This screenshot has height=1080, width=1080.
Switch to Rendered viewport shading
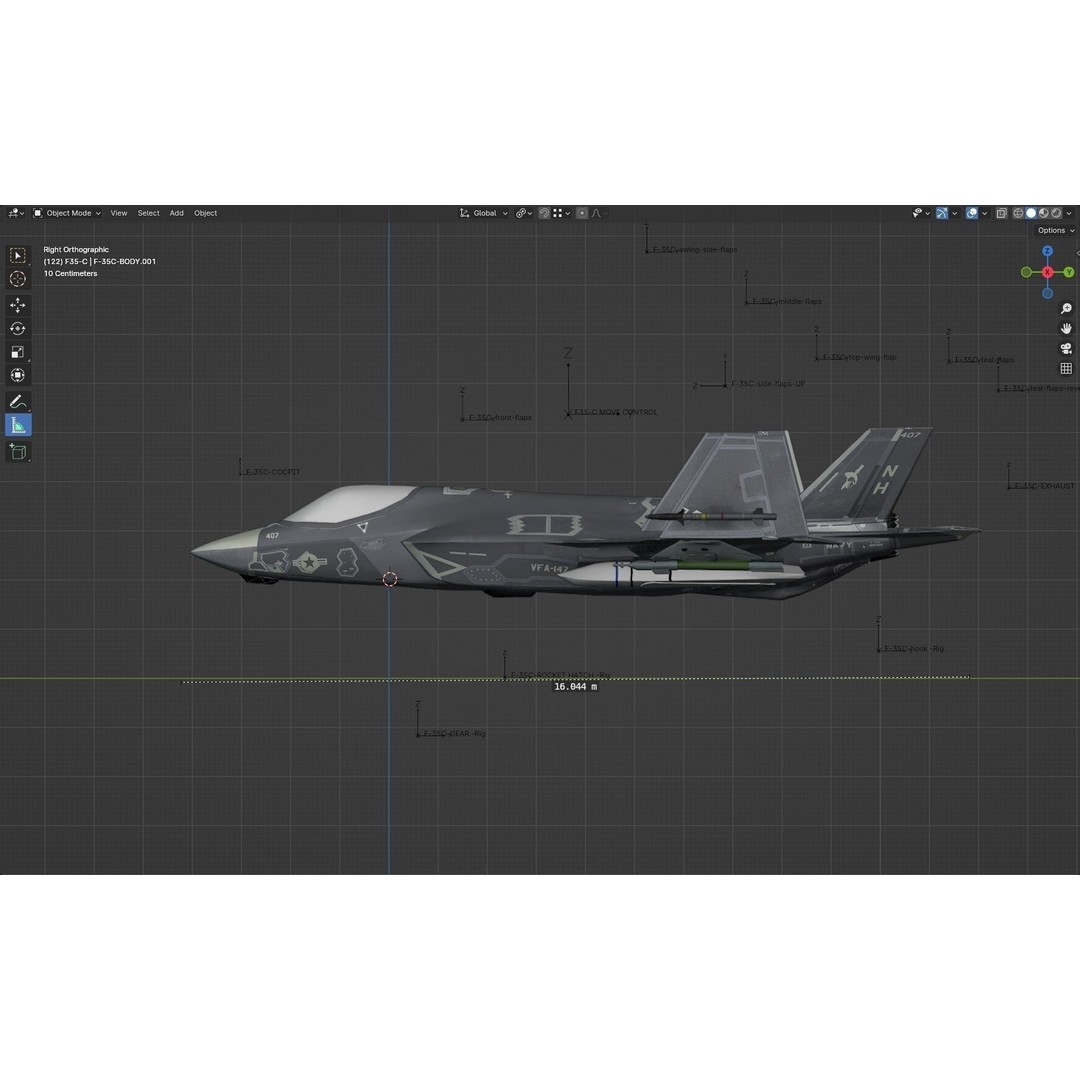[1057, 214]
